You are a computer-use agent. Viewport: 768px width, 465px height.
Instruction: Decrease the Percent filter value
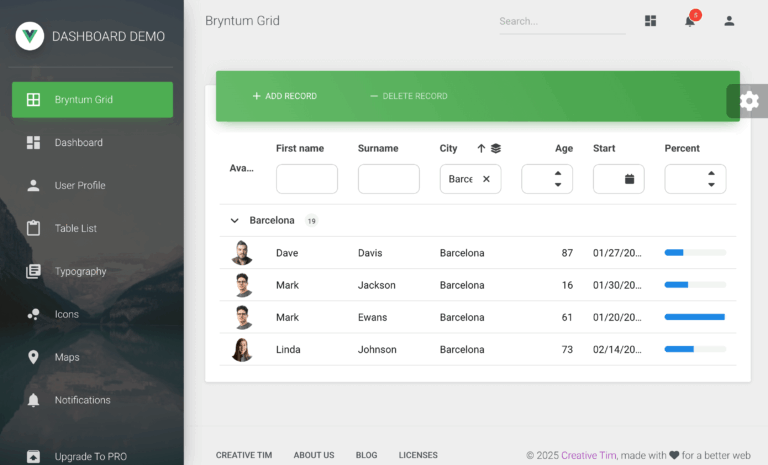point(711,185)
